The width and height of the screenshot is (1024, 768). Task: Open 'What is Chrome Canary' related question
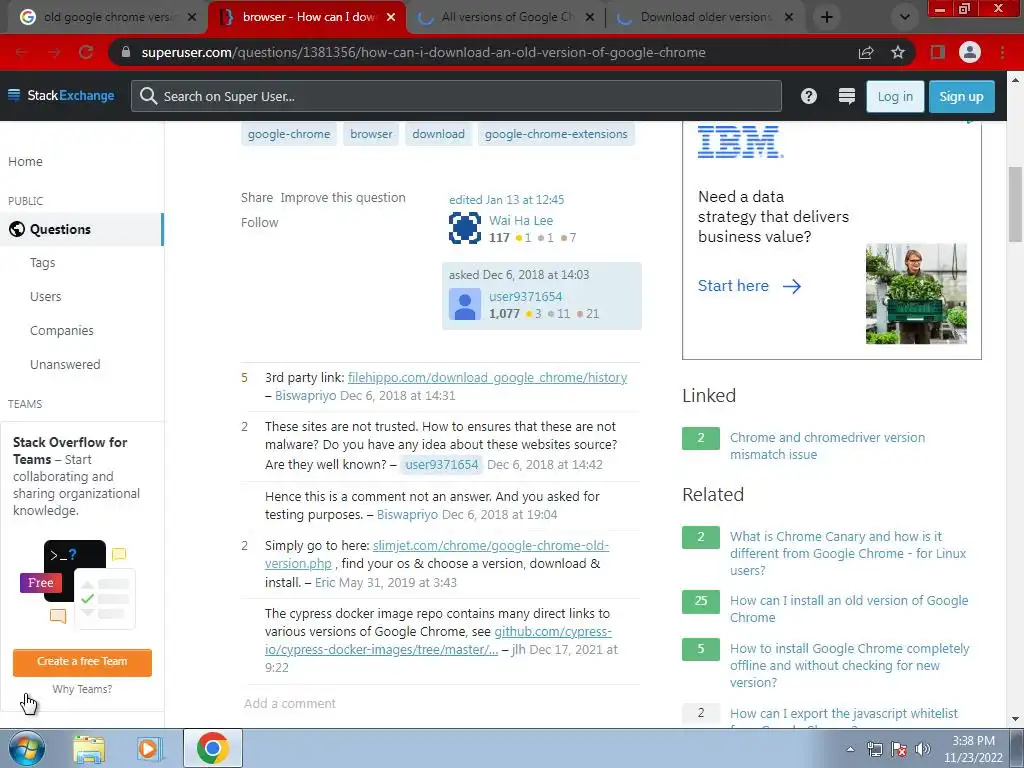(x=848, y=553)
